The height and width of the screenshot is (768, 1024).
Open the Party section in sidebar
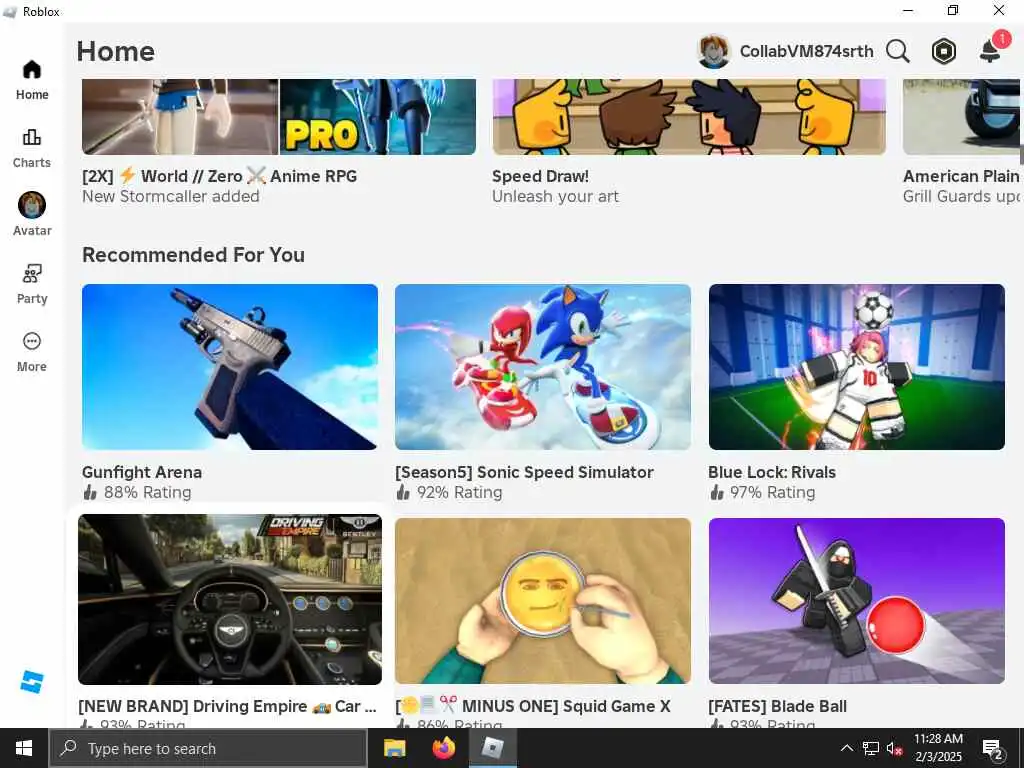[31, 284]
